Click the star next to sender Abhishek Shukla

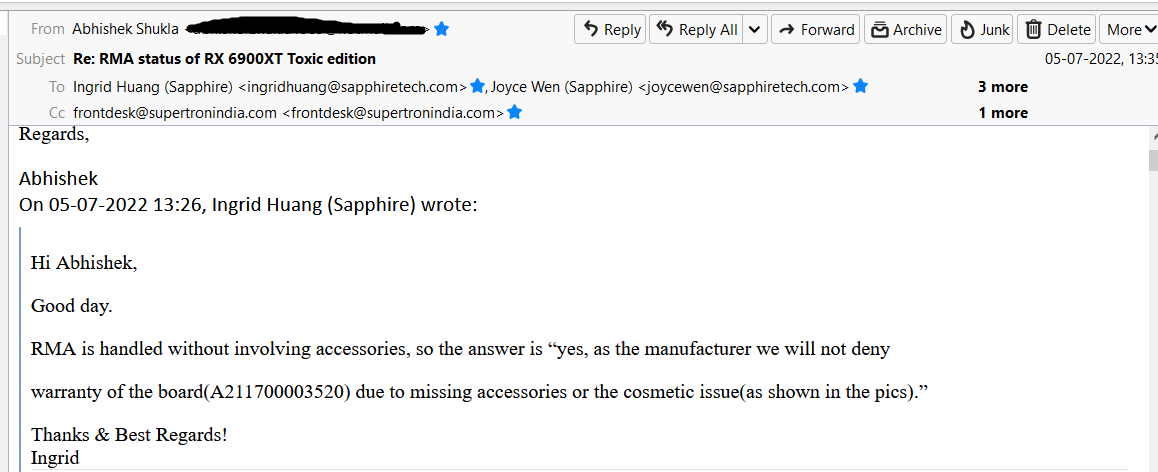tap(441, 29)
